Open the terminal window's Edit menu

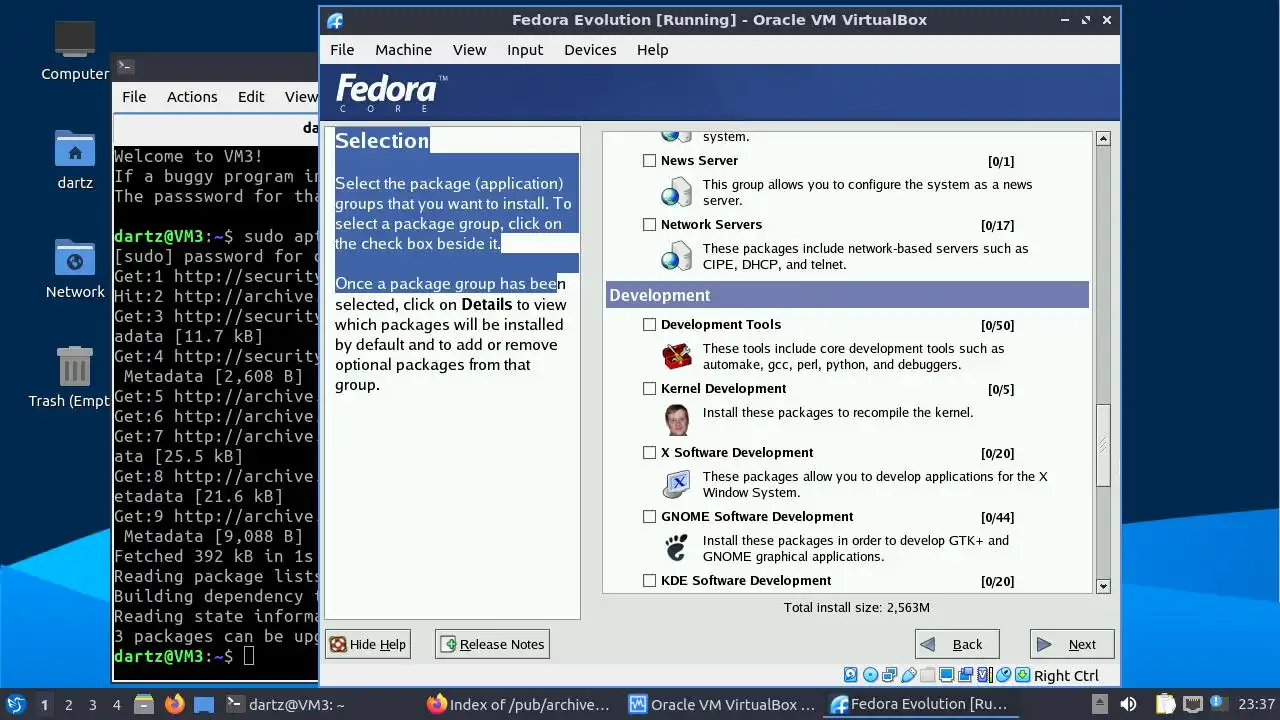tap(251, 96)
